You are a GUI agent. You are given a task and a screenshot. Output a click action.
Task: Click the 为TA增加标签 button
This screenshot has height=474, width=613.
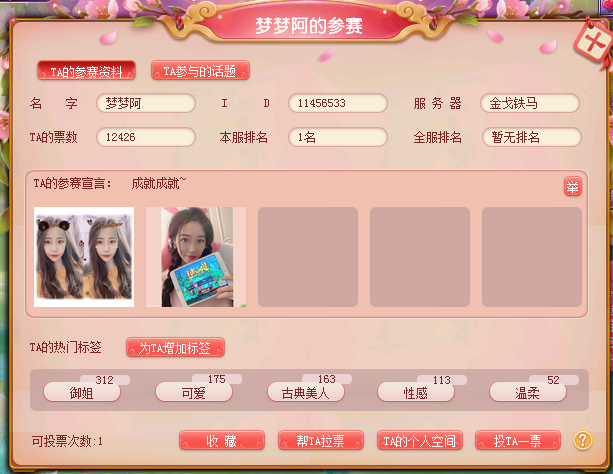175,347
